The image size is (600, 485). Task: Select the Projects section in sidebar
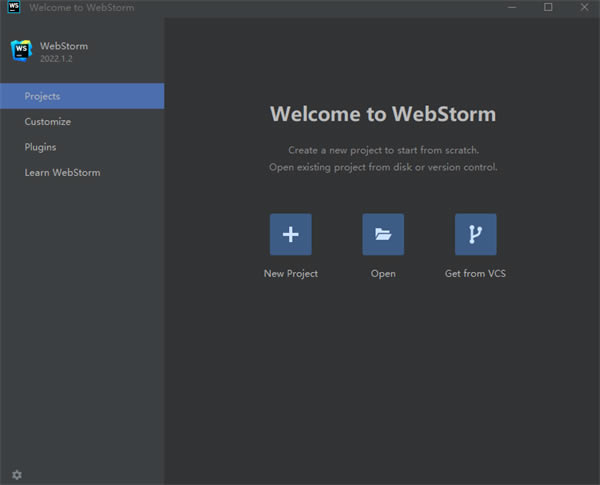pyautogui.click(x=82, y=96)
